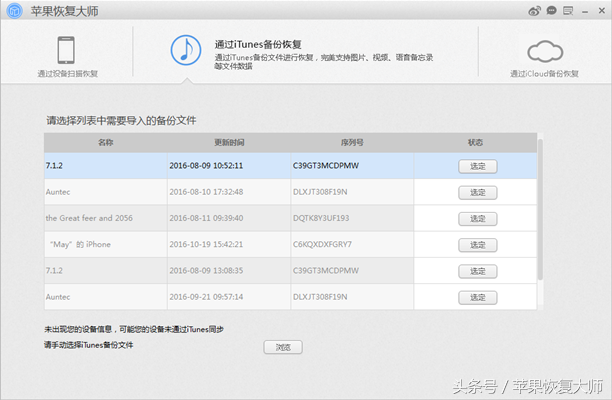The height and width of the screenshot is (400, 612).
Task: Click 选定 for Auntec backup 2016-08-10
Action: point(477,192)
